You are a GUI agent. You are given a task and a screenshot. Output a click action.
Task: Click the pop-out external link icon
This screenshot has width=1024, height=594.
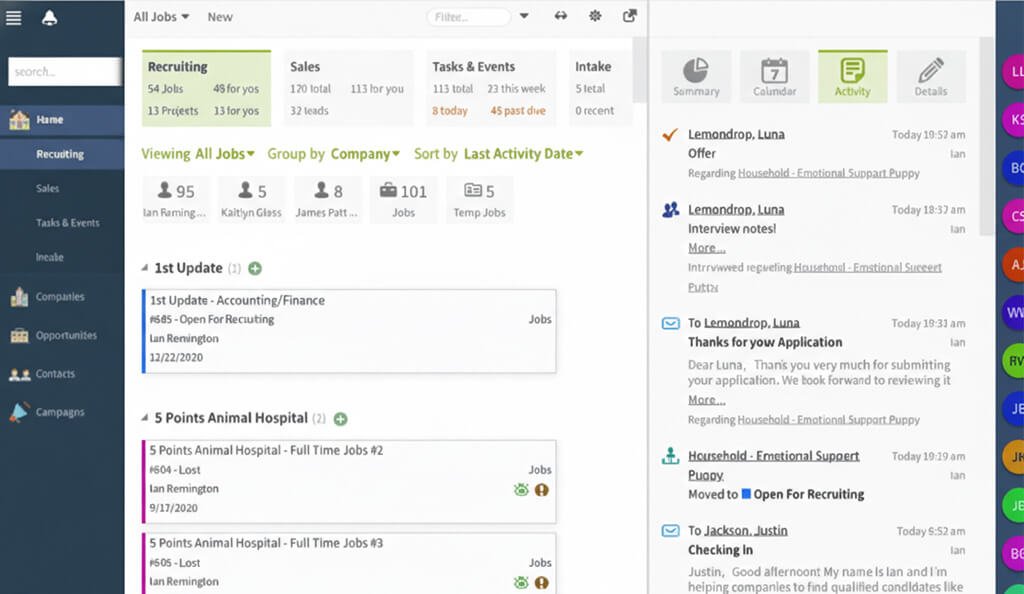[628, 17]
